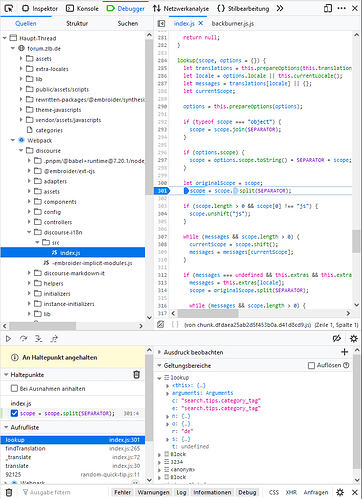Uncheck the scope.split breakpoint checkbox
The height and width of the screenshot is (499, 362).
pos(14,413)
